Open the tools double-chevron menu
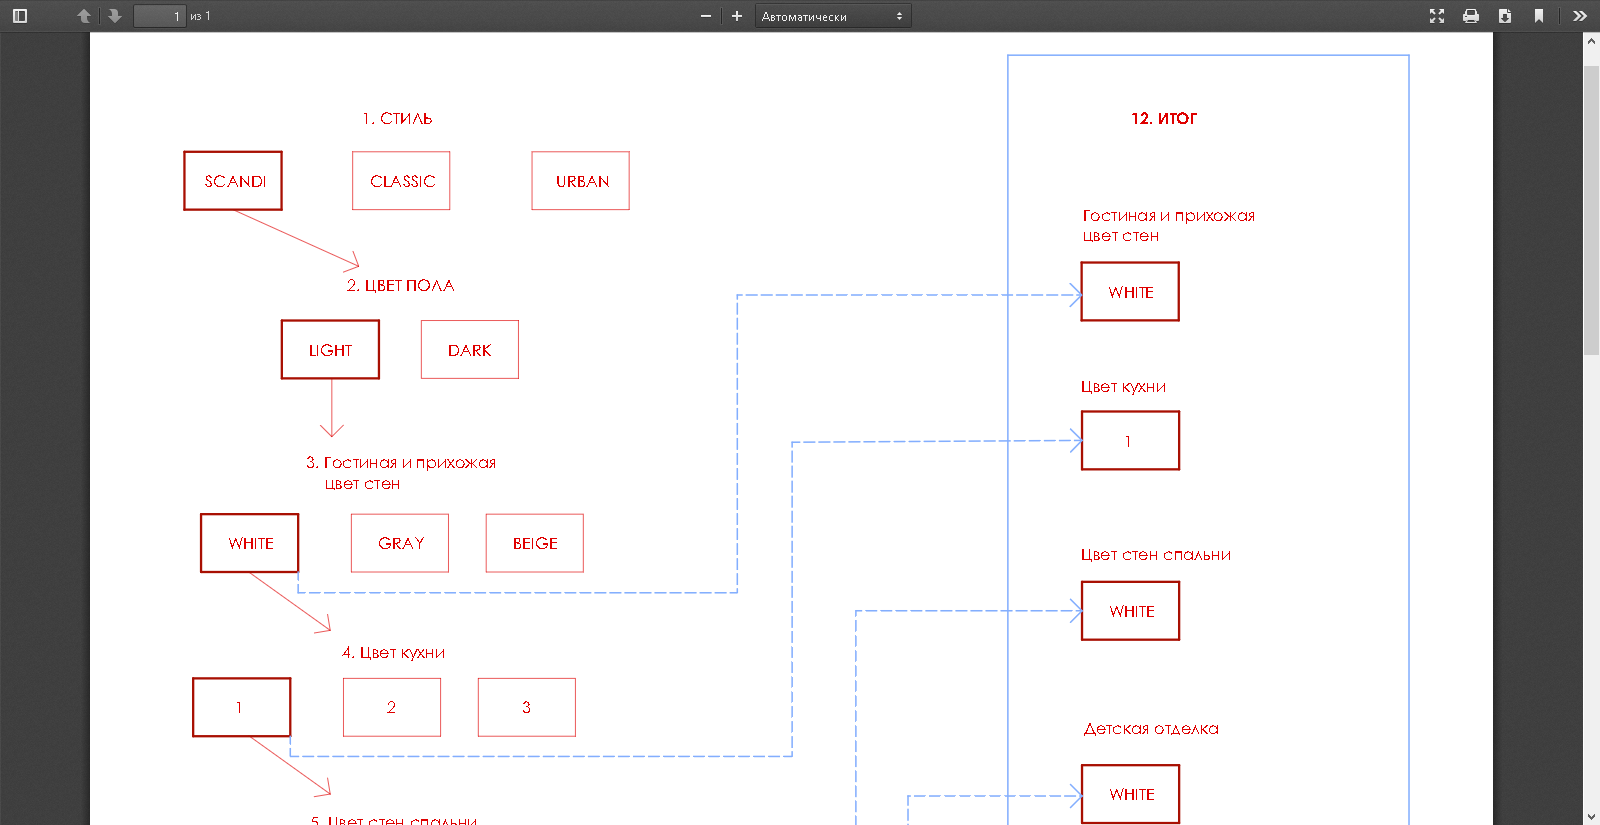Image resolution: width=1600 pixels, height=825 pixels. tap(1579, 16)
